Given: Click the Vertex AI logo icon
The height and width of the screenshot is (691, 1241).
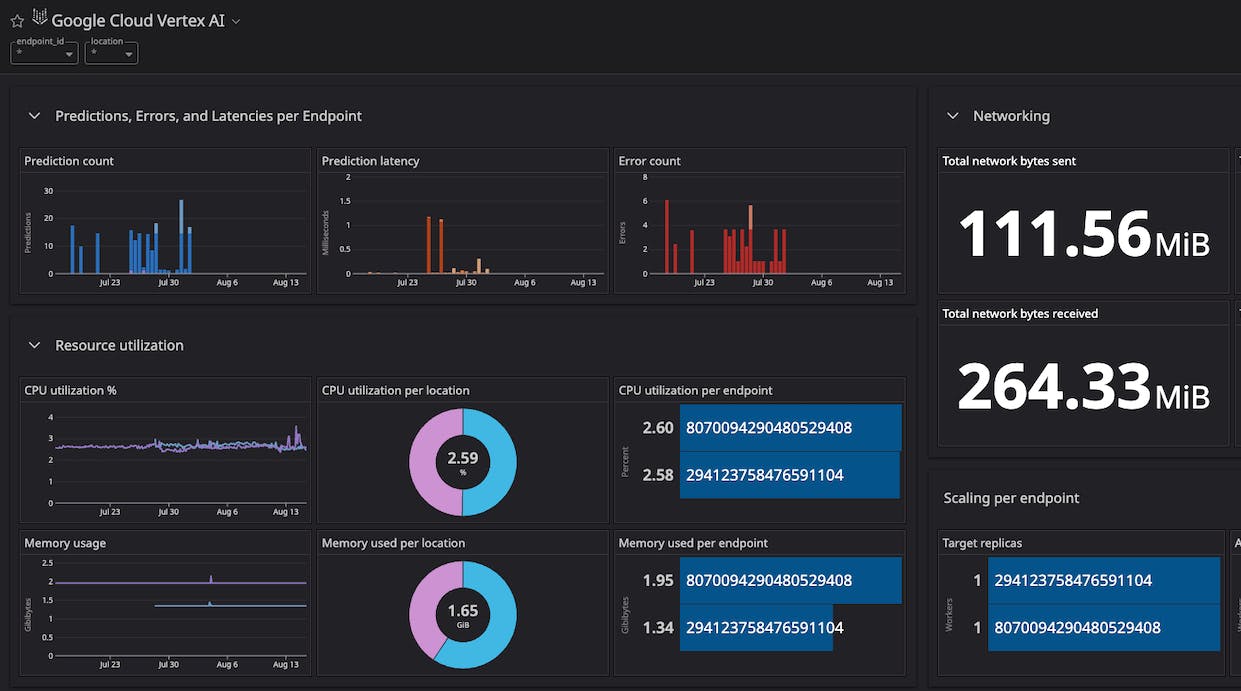Looking at the screenshot, I should click(x=40, y=17).
